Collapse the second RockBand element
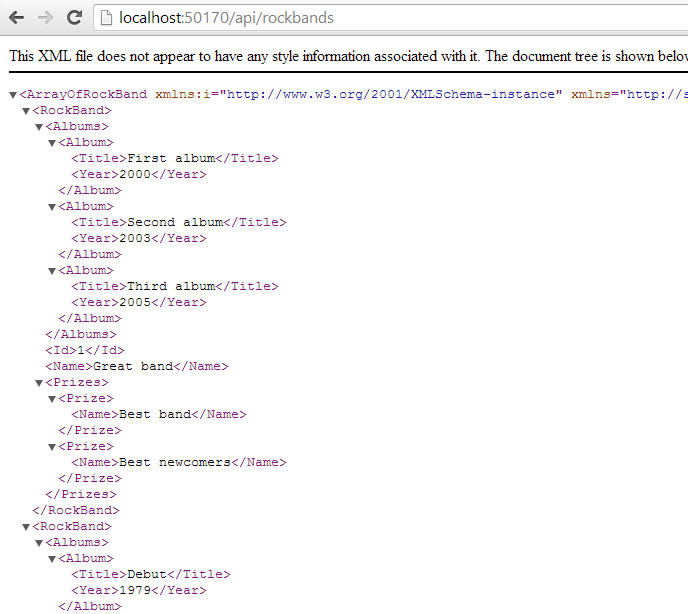 26,527
